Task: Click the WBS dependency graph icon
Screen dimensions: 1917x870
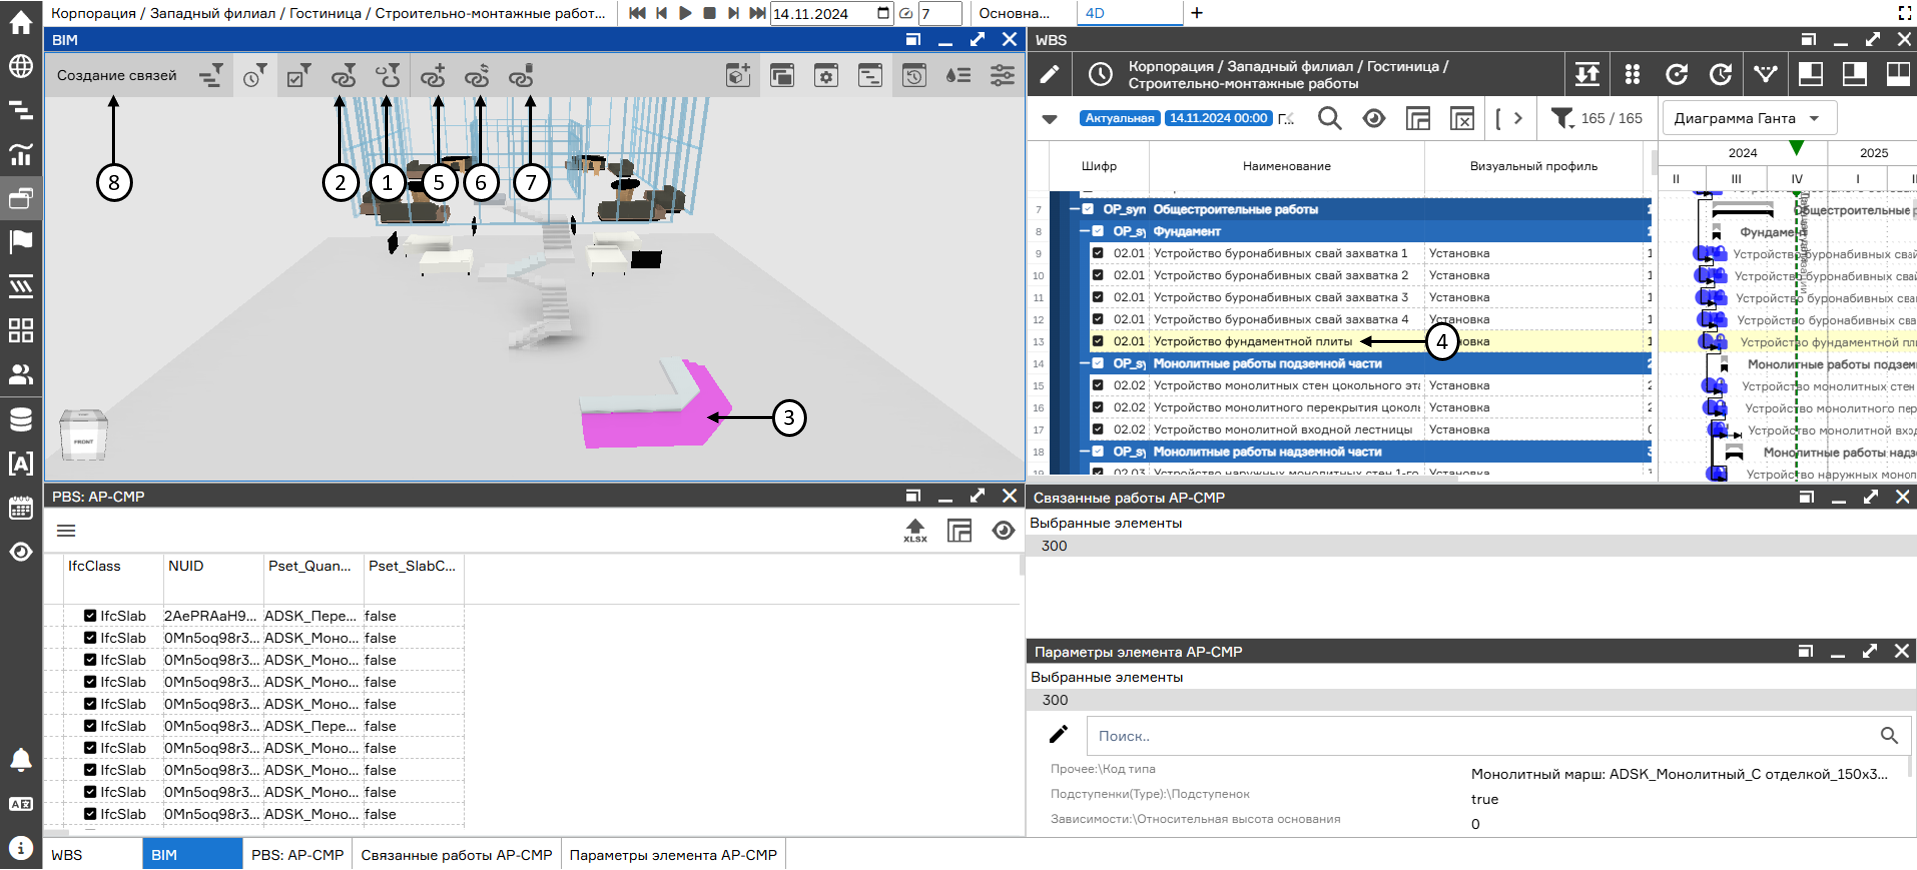Action: pyautogui.click(x=1765, y=74)
